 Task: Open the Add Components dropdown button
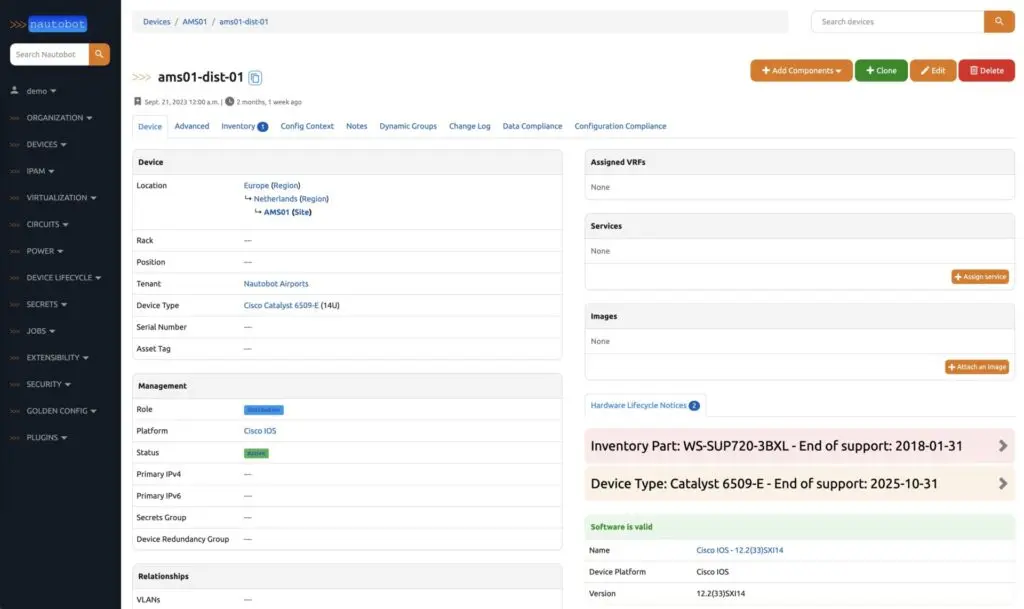click(x=801, y=70)
